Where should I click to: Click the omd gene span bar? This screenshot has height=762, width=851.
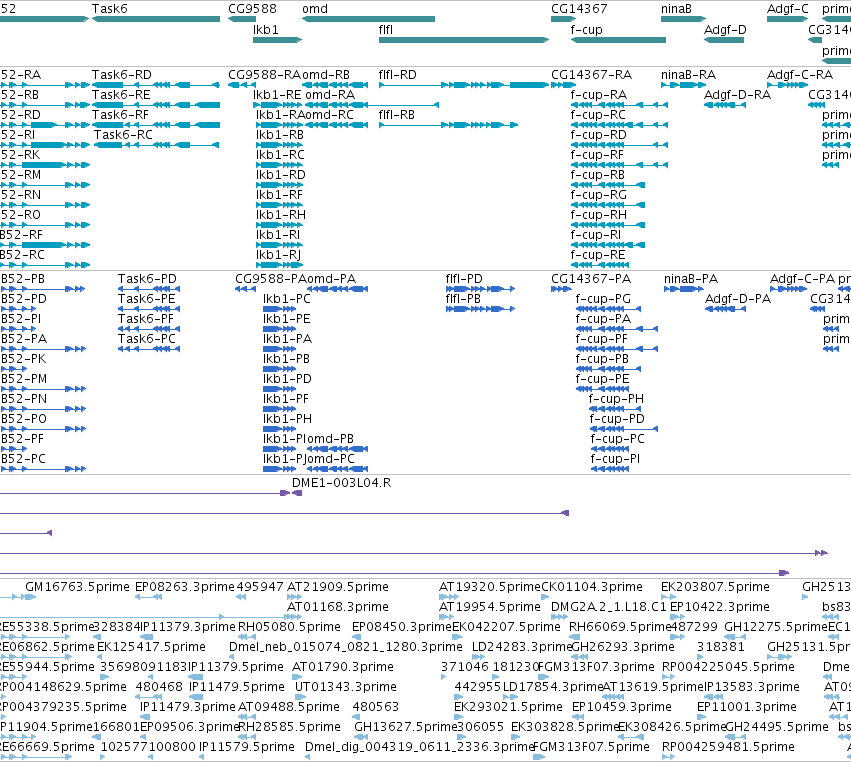click(x=369, y=19)
